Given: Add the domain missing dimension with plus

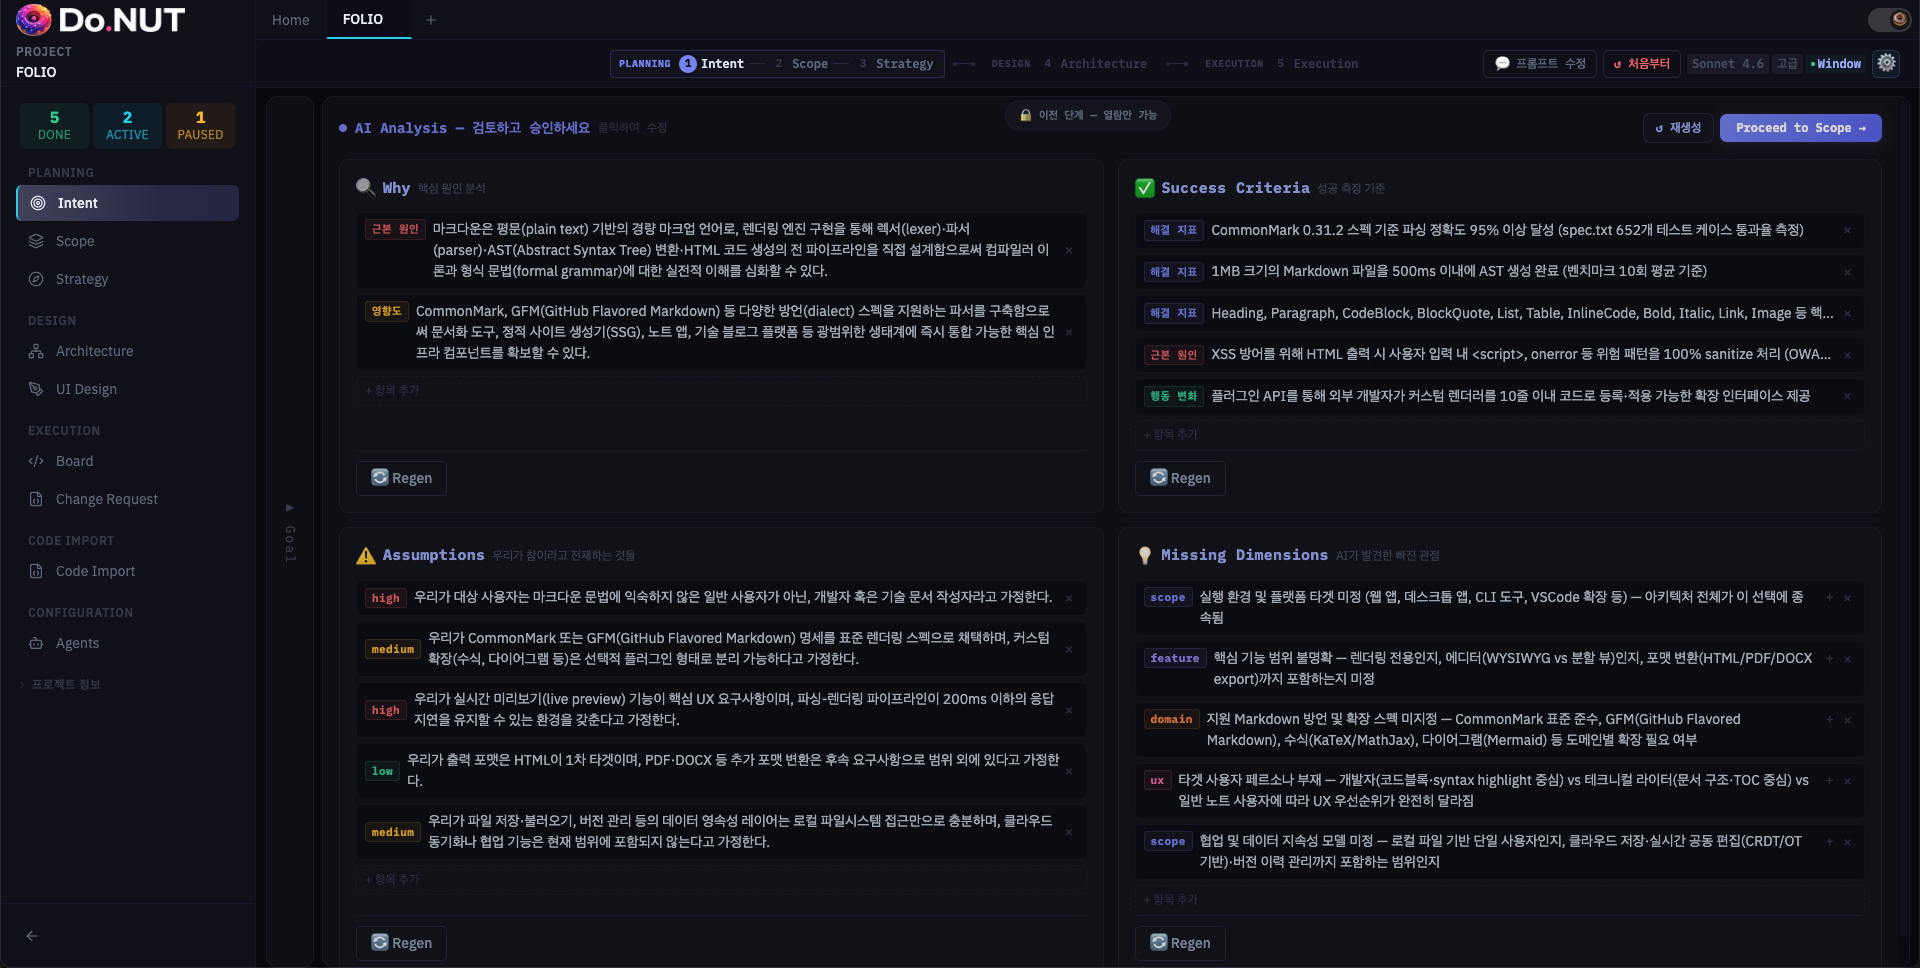Looking at the screenshot, I should pyautogui.click(x=1829, y=720).
